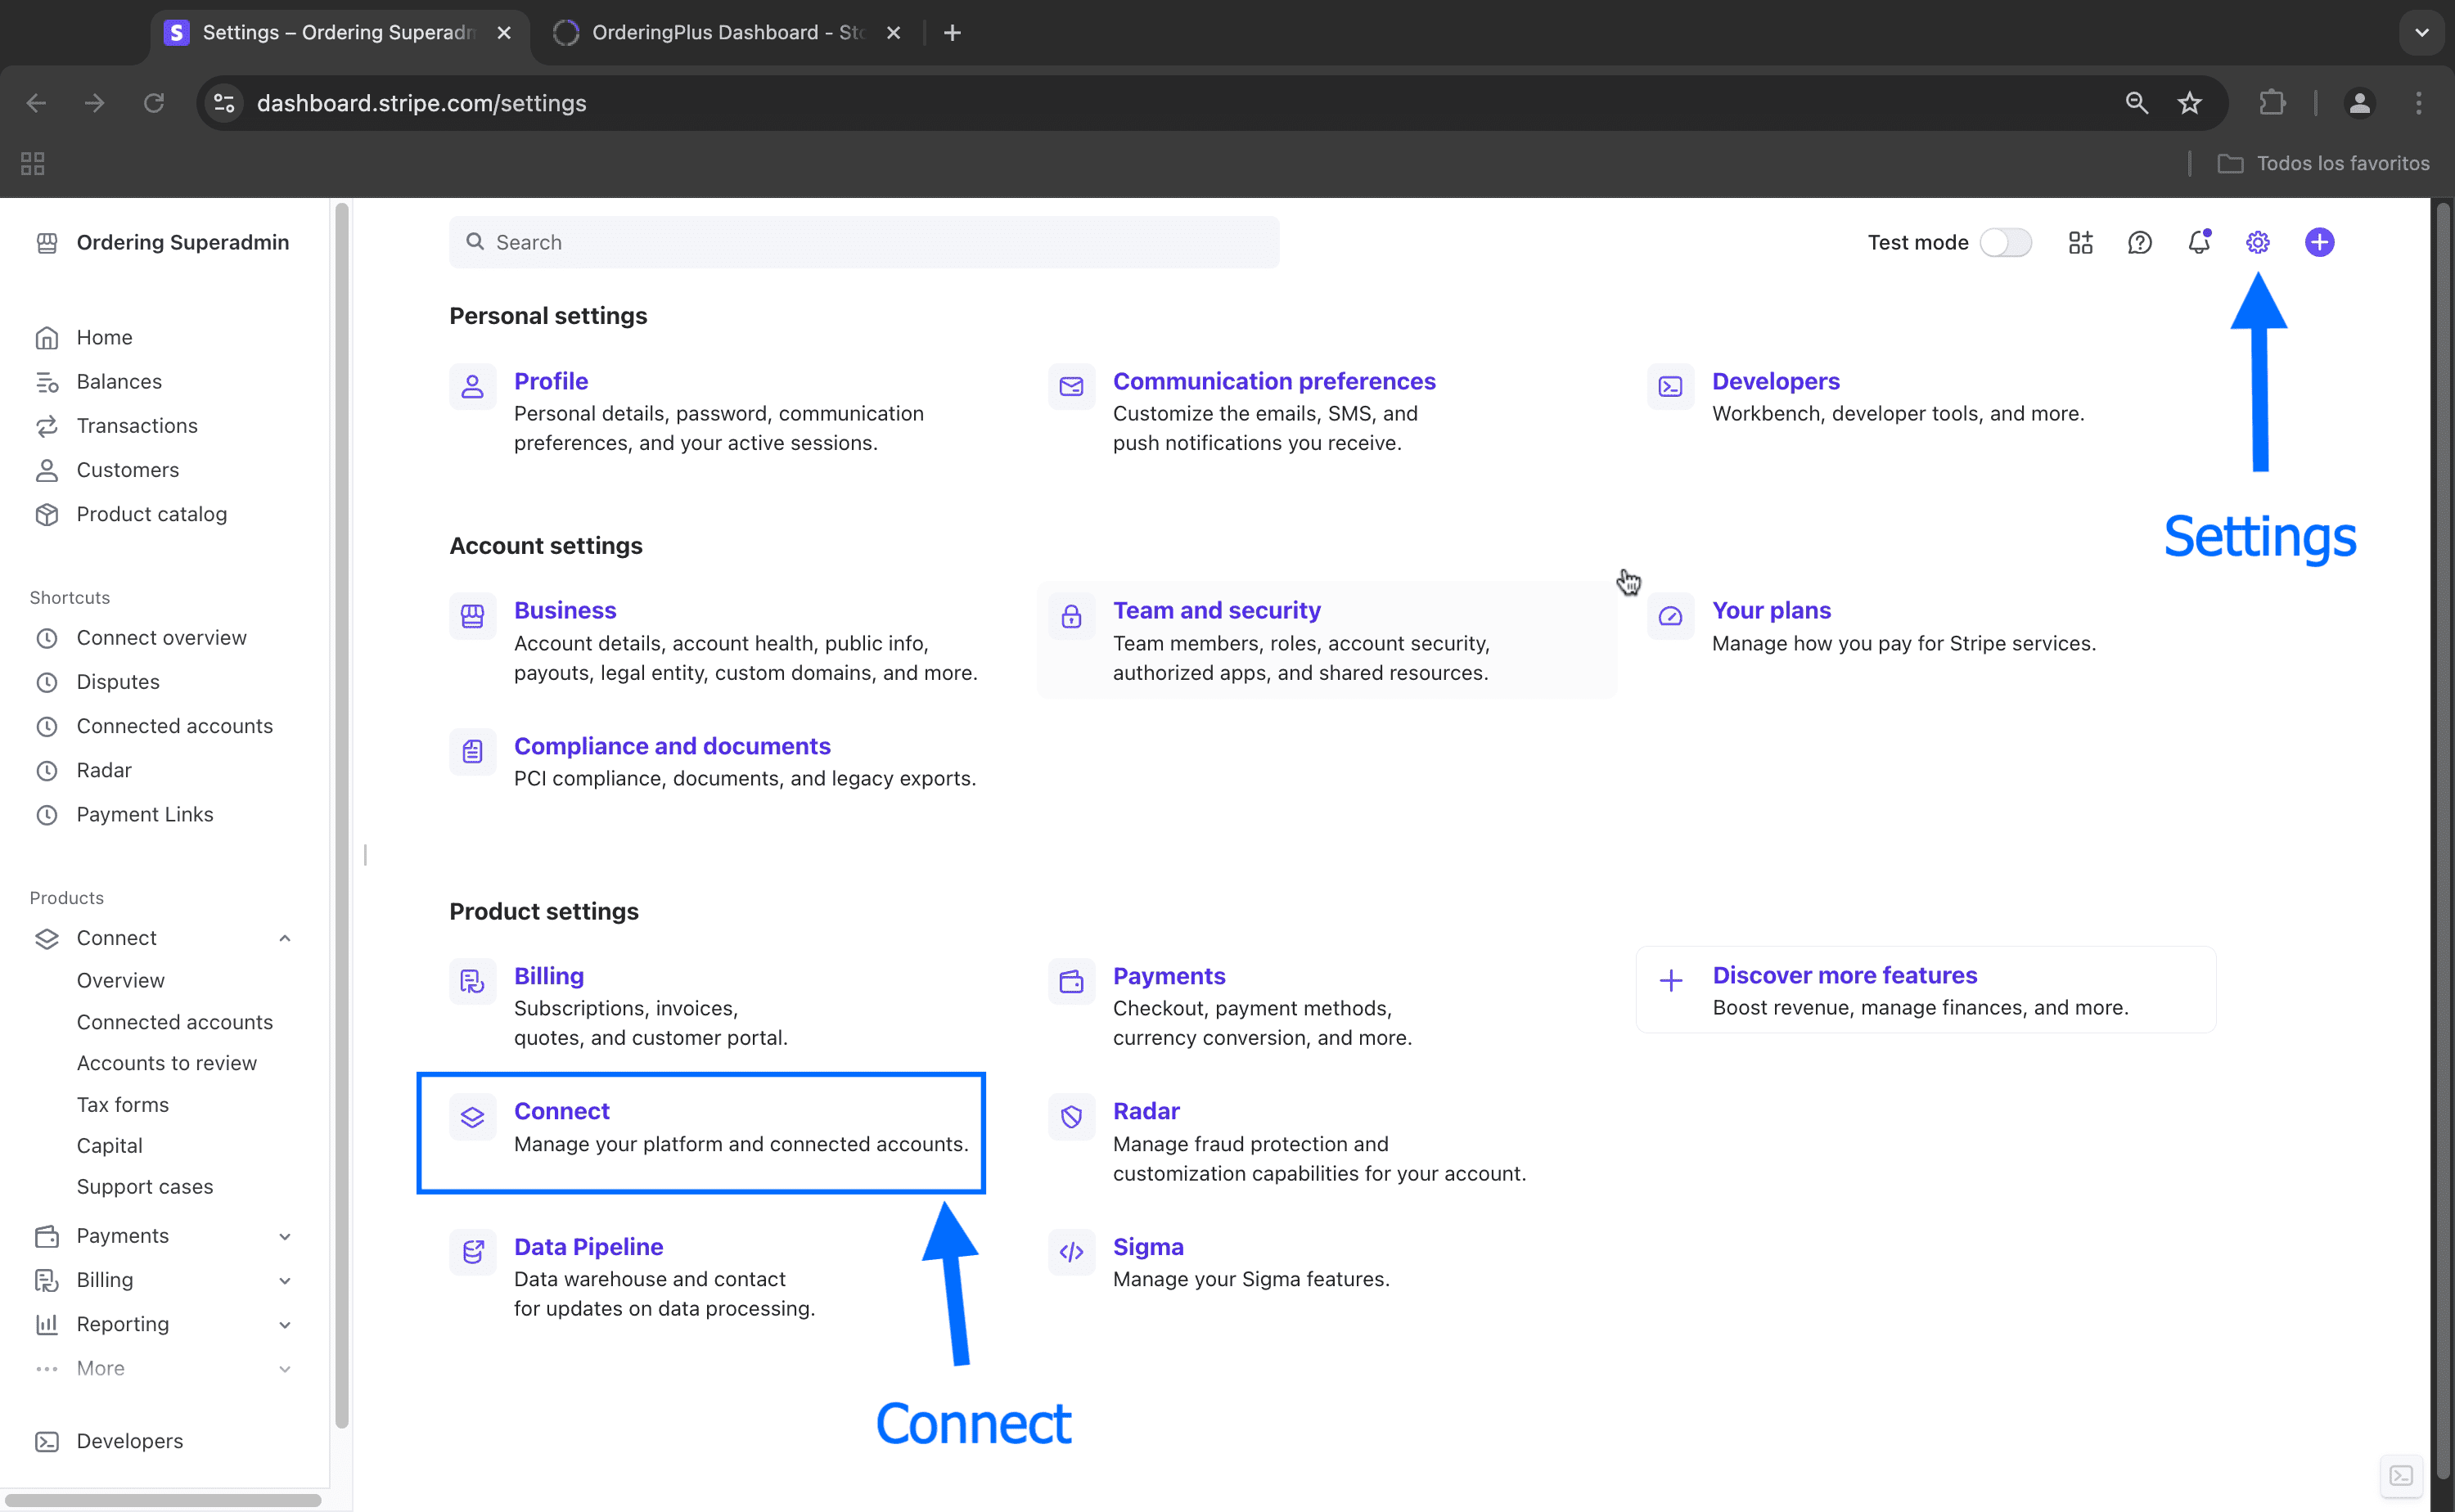The height and width of the screenshot is (1512, 2455).
Task: Click the Business storefront icon
Action: [472, 616]
